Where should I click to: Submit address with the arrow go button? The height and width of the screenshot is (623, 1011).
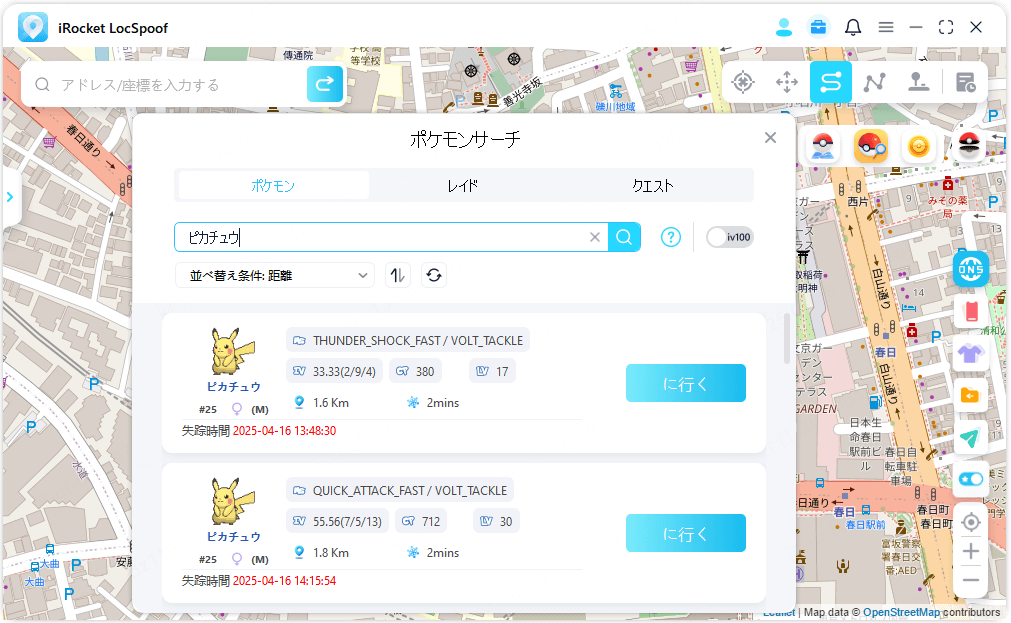point(325,83)
